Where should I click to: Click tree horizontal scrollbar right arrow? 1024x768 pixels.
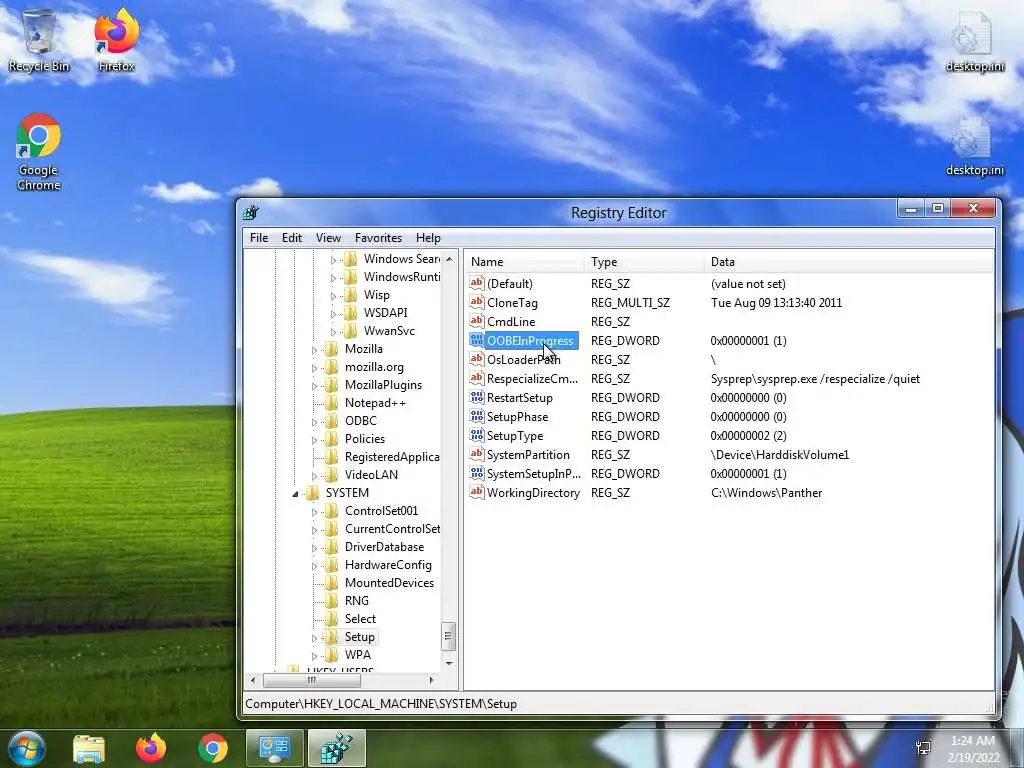[x=431, y=680]
